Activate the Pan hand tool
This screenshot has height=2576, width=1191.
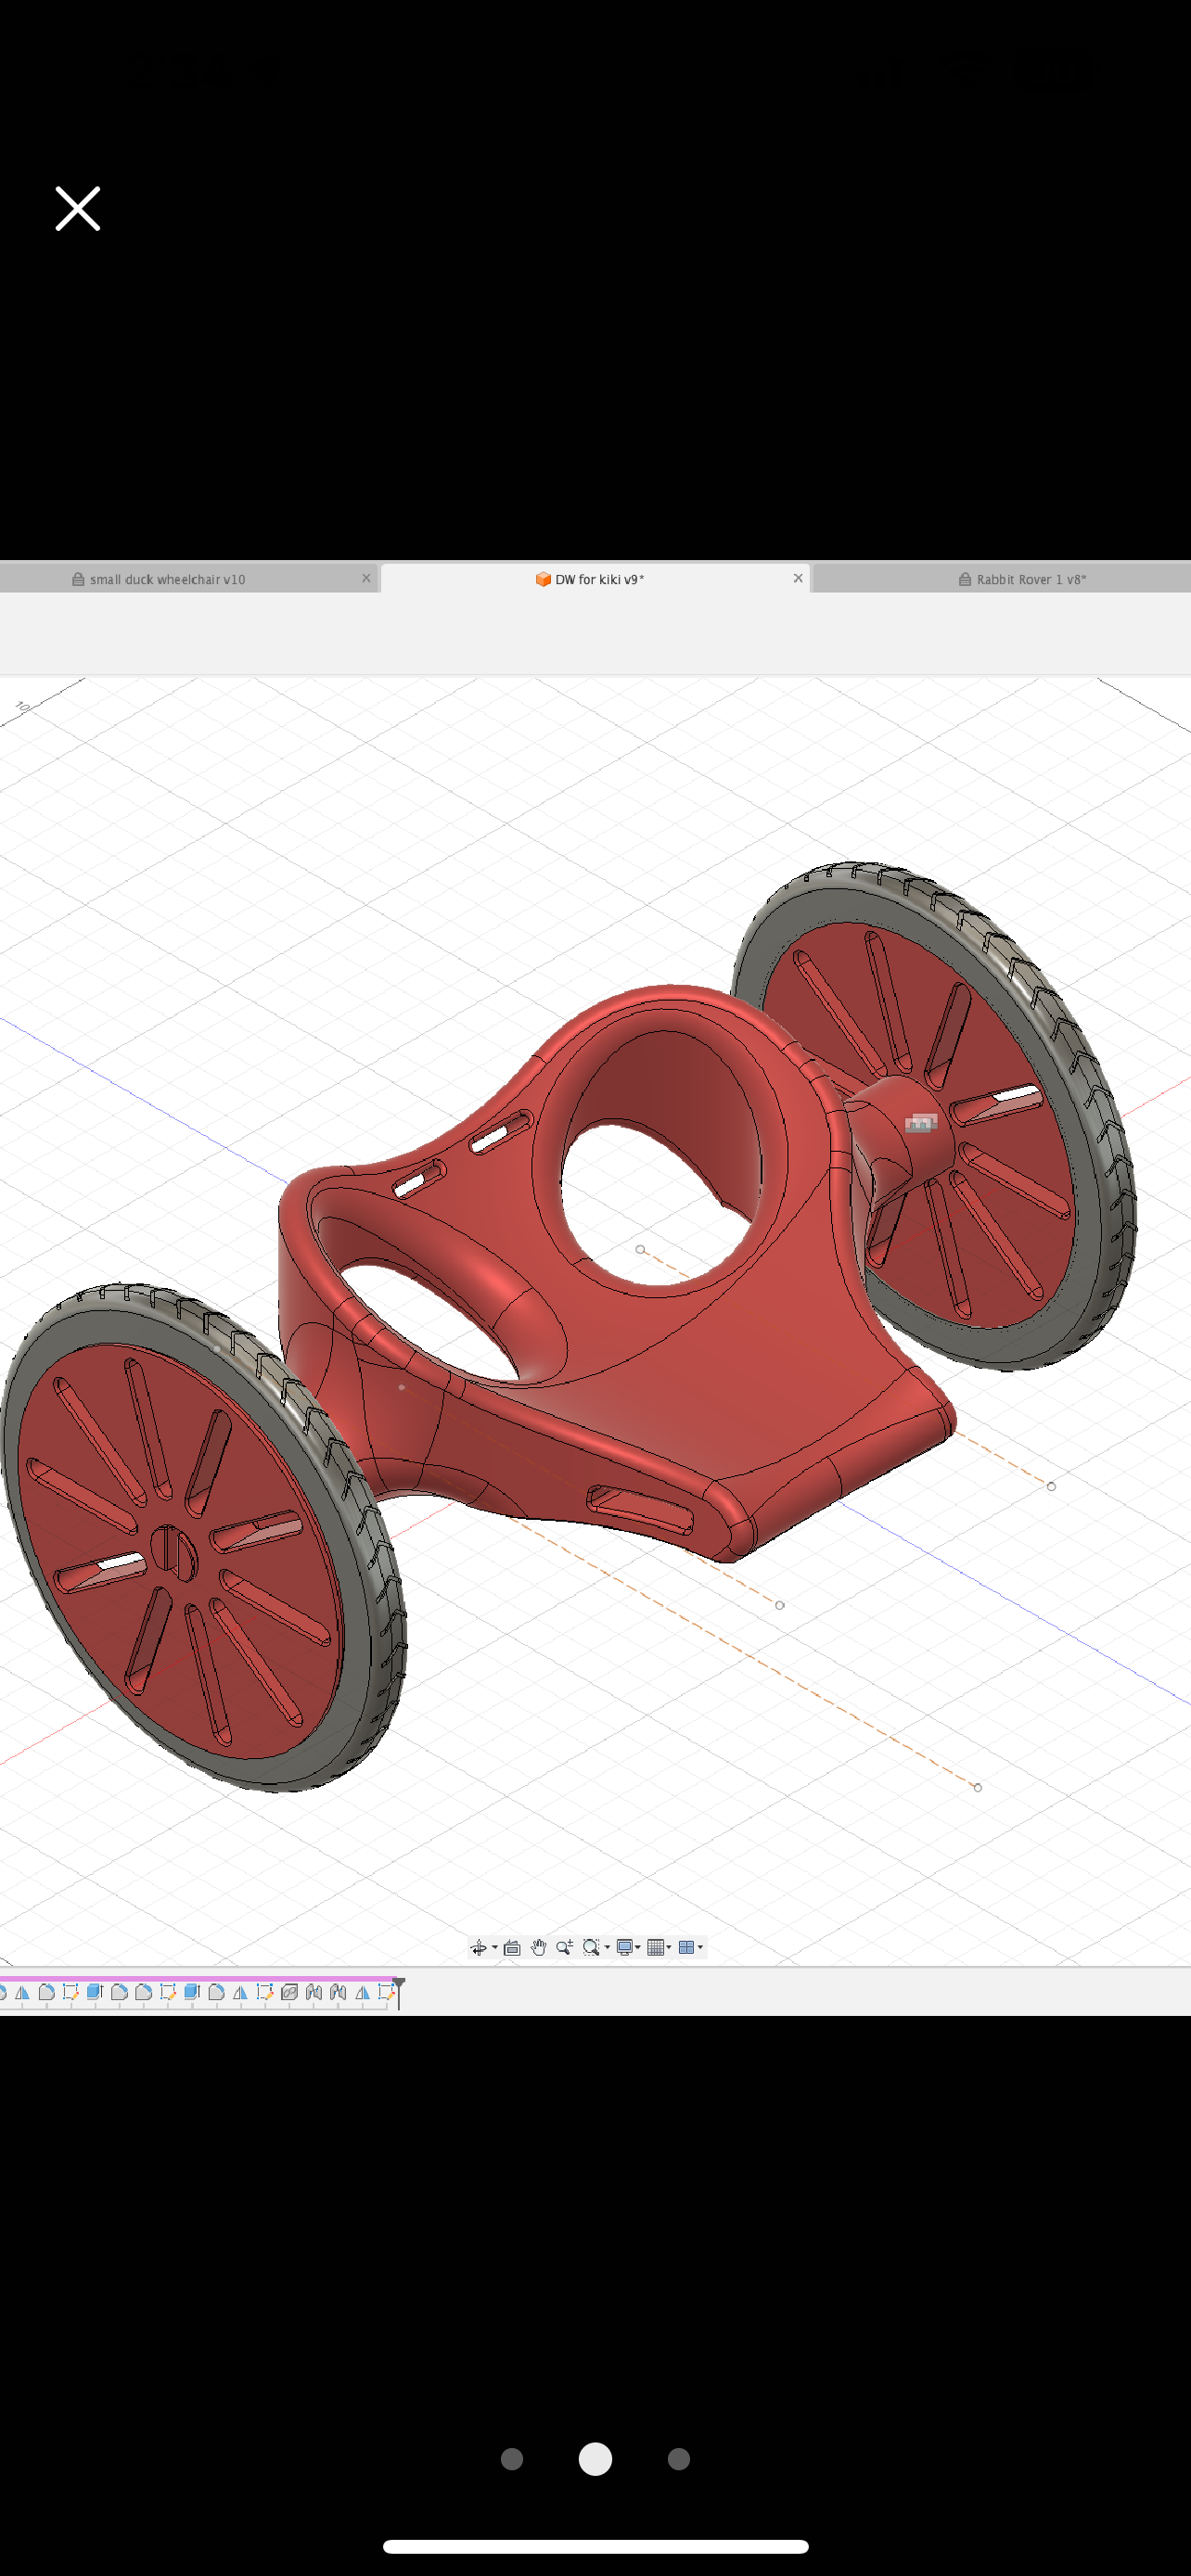[x=538, y=1947]
